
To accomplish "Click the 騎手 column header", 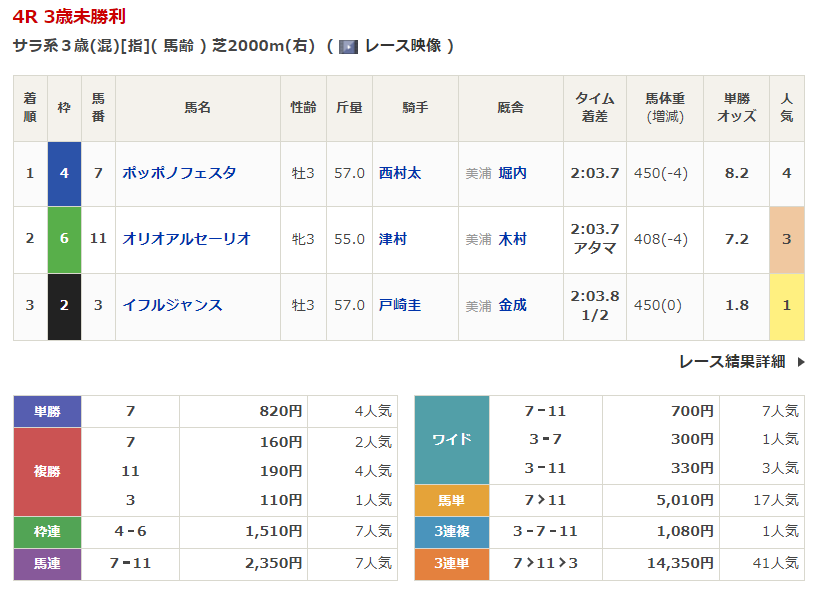I will 415,108.
